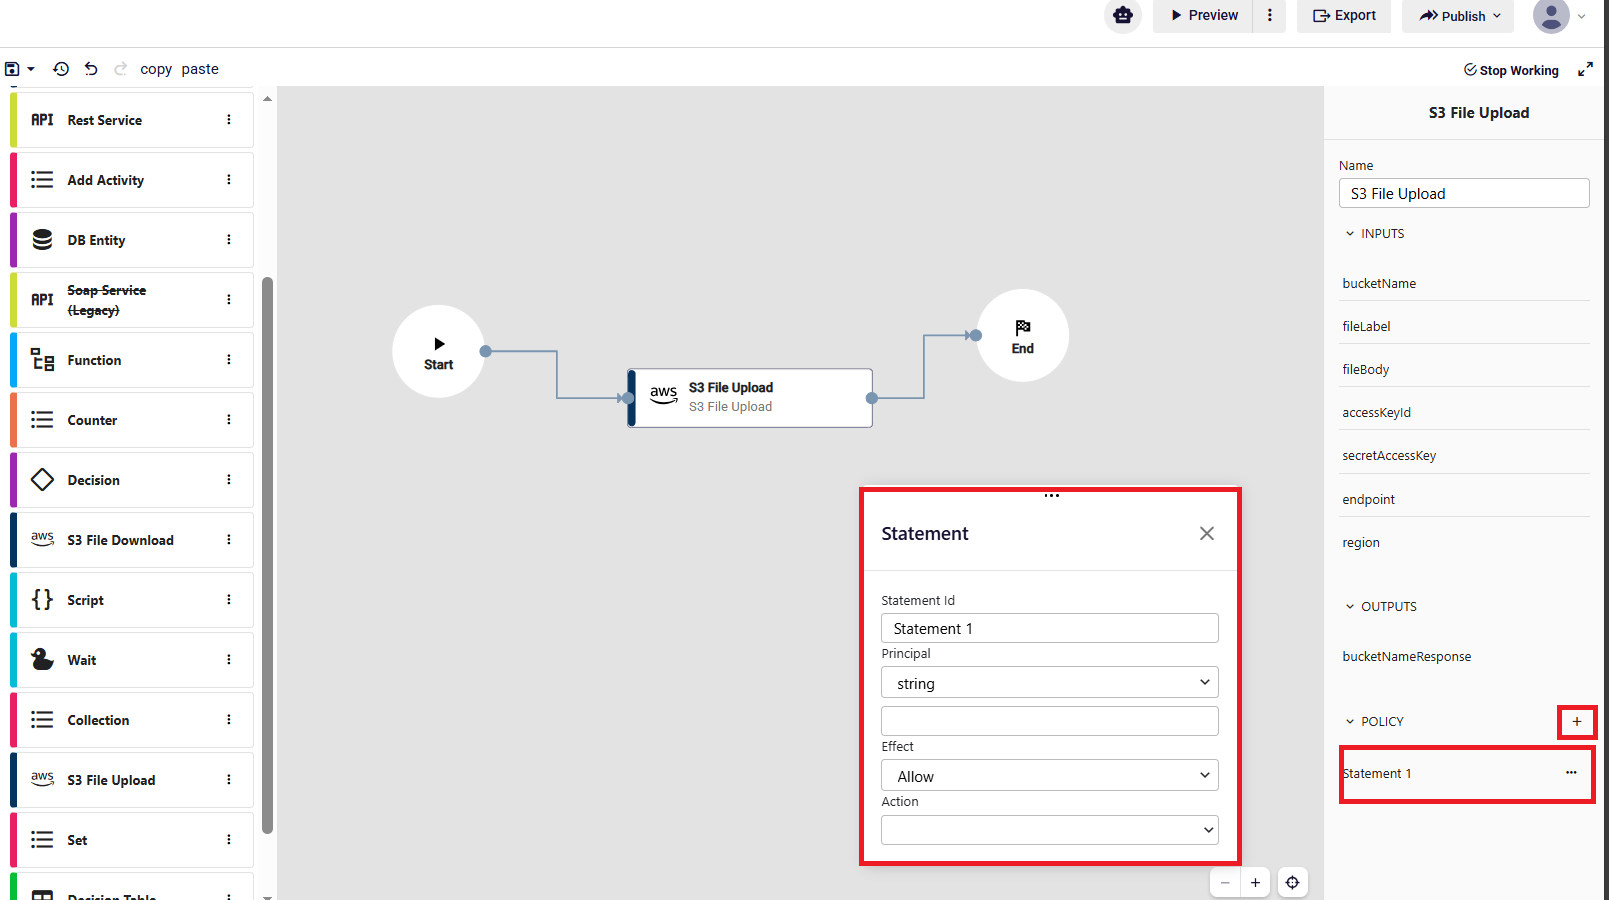Click the Principal value input field
Screen dimensions: 1609x900
coord(1050,721)
